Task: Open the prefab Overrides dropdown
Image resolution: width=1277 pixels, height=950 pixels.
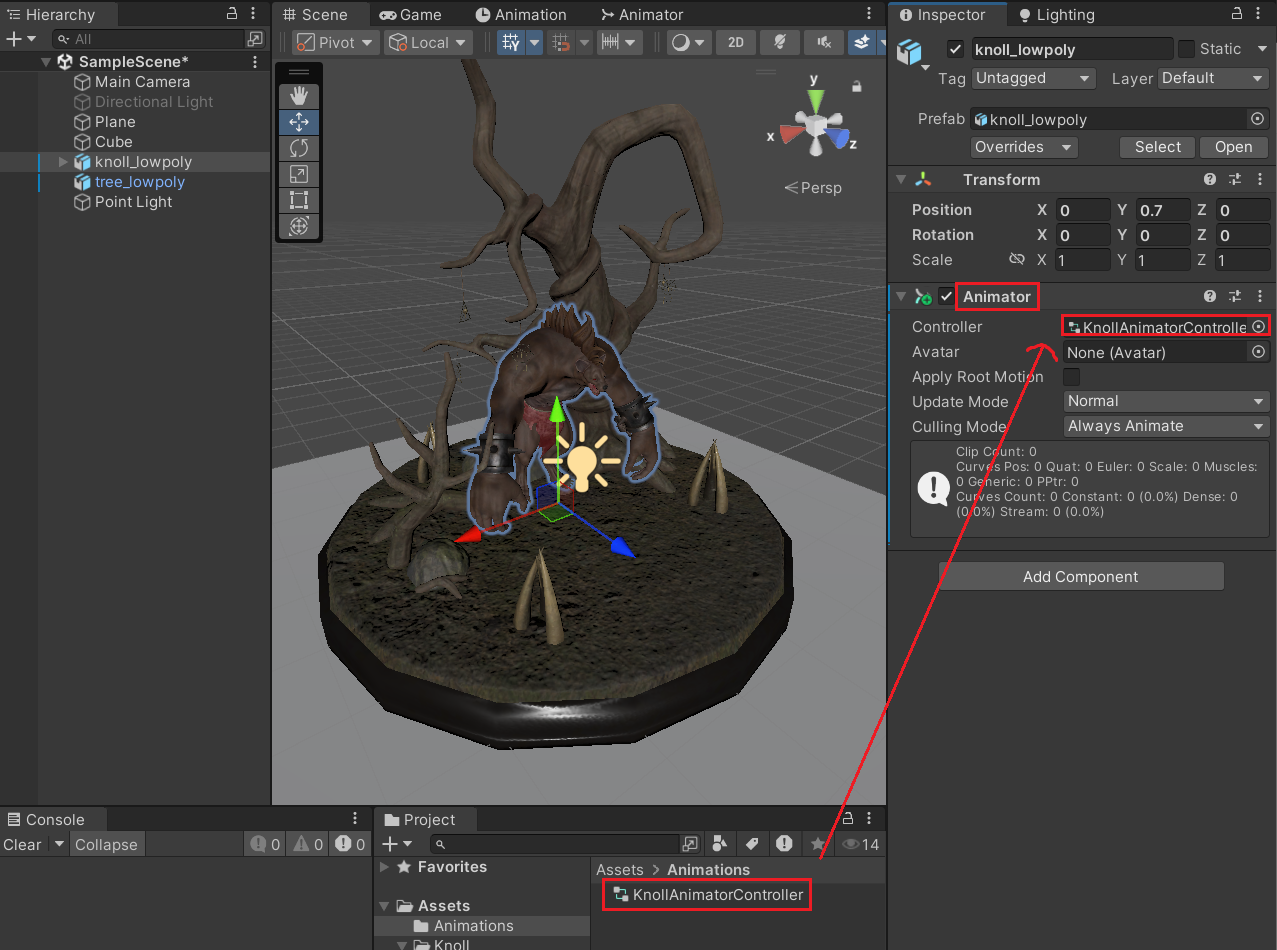Action: coord(1024,147)
